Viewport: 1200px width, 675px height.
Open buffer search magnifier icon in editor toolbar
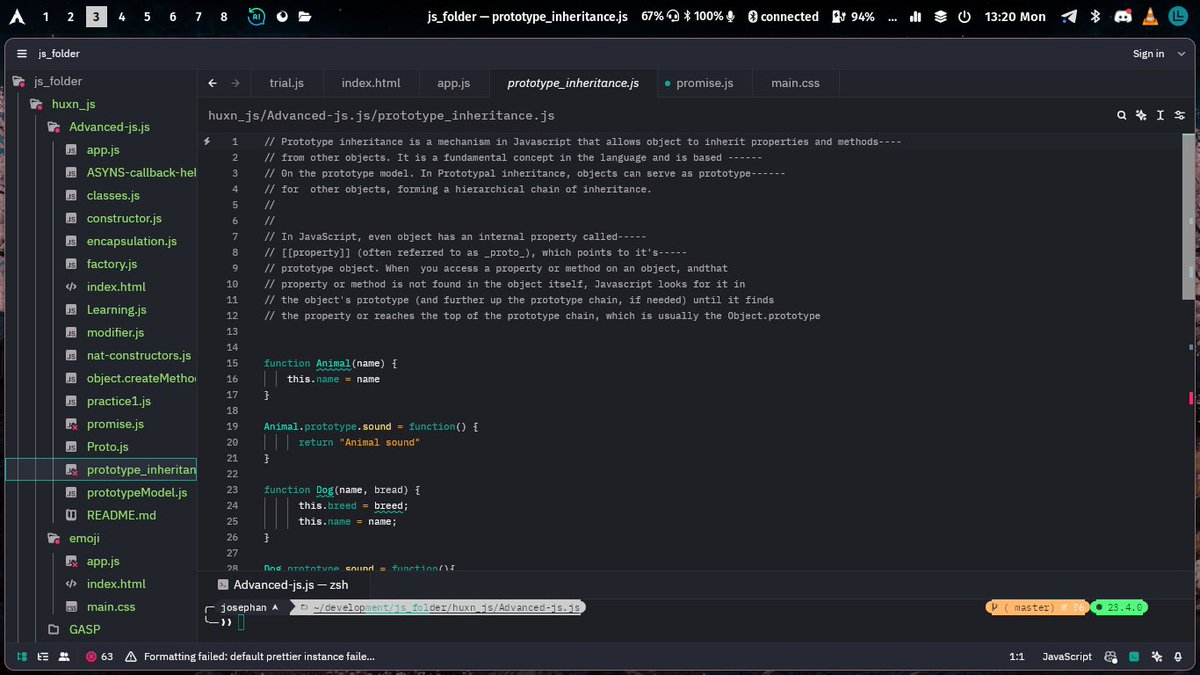point(1122,115)
